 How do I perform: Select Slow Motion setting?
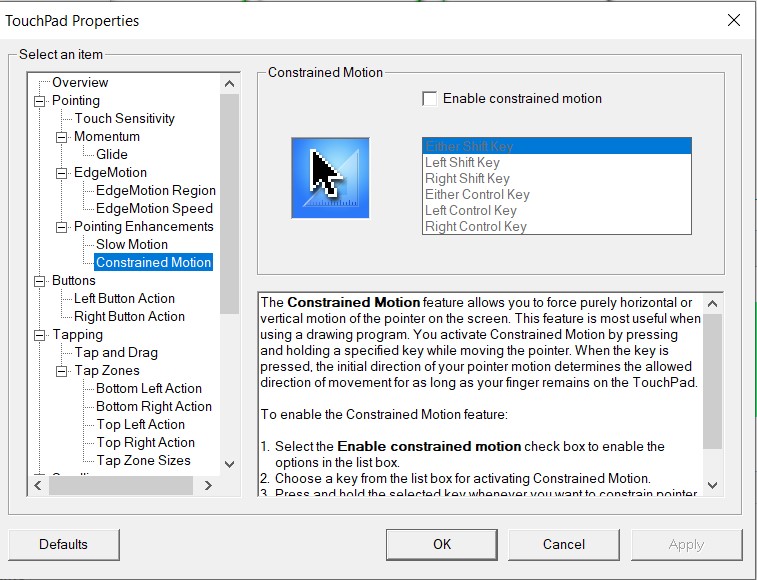(132, 244)
